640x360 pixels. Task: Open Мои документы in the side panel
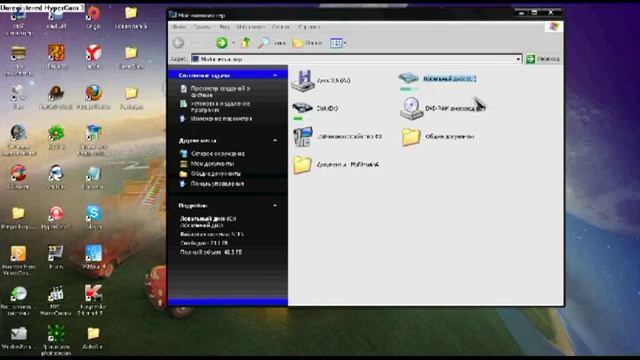click(212, 164)
